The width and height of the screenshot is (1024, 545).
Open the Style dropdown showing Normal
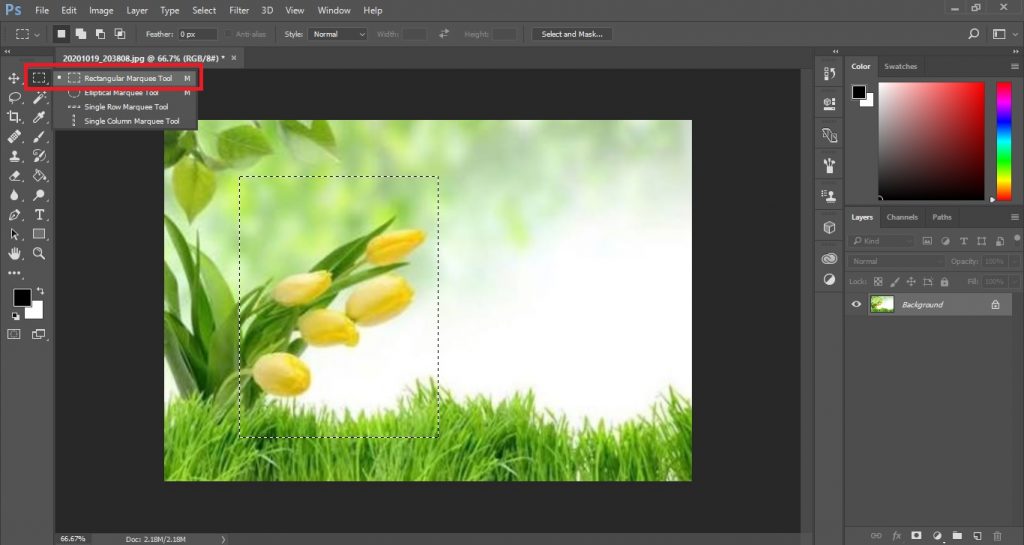point(338,34)
